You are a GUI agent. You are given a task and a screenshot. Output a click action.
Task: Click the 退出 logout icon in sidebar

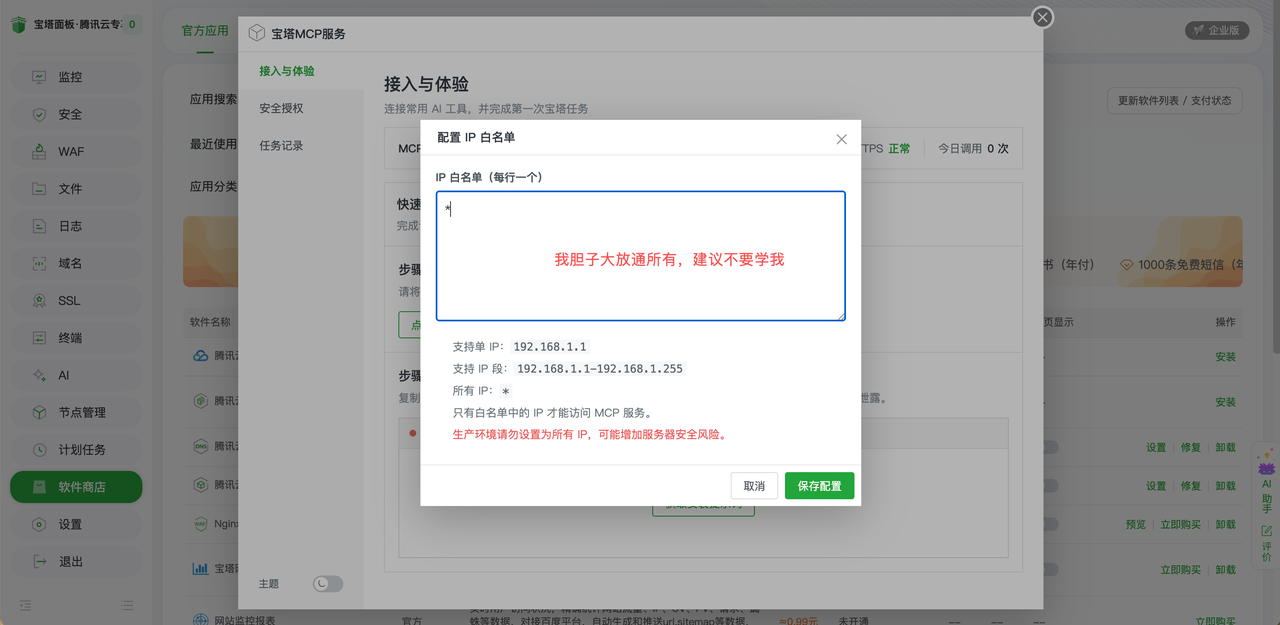pos(39,561)
